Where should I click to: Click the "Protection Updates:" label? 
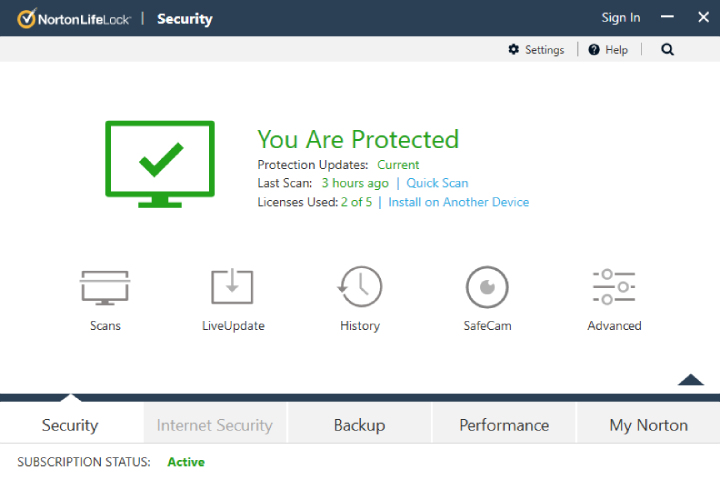[x=313, y=165]
